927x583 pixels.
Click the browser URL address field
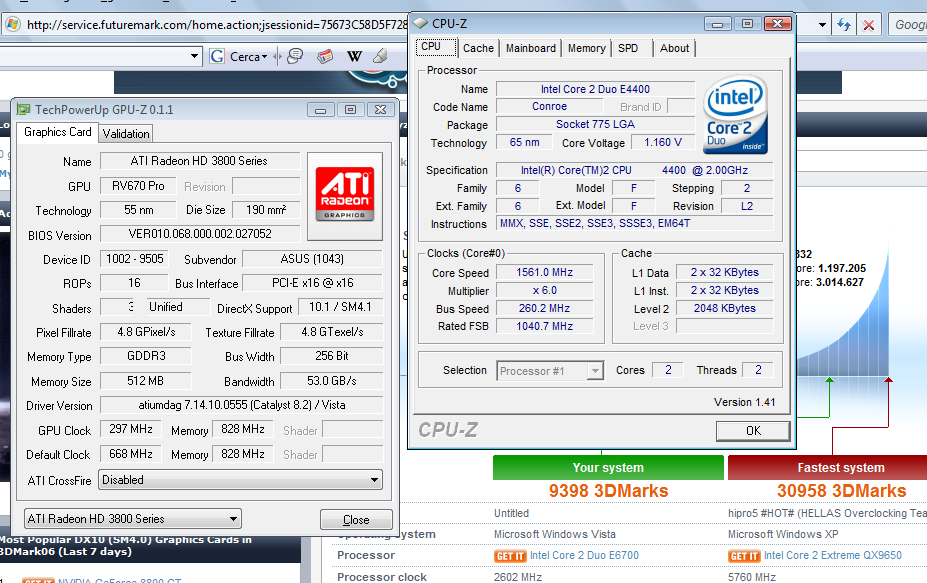(216, 25)
